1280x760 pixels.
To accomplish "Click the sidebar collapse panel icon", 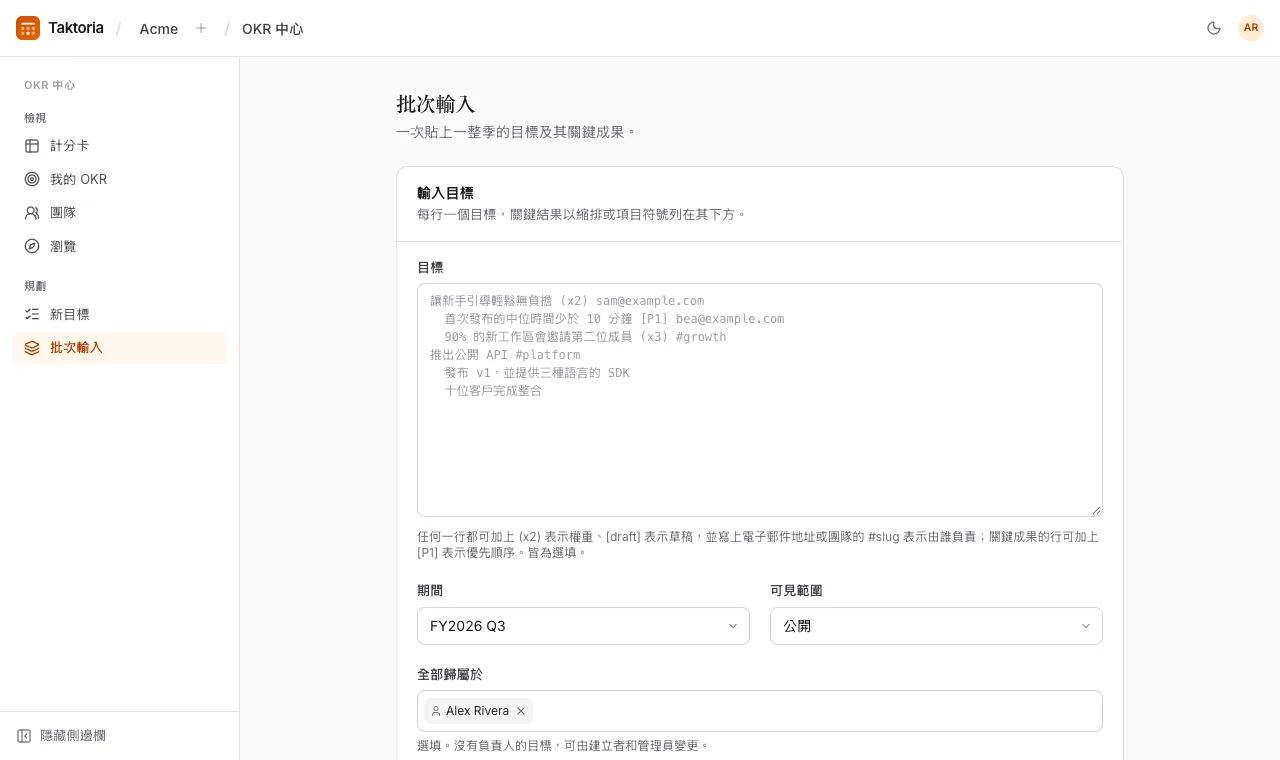I will 24,736.
